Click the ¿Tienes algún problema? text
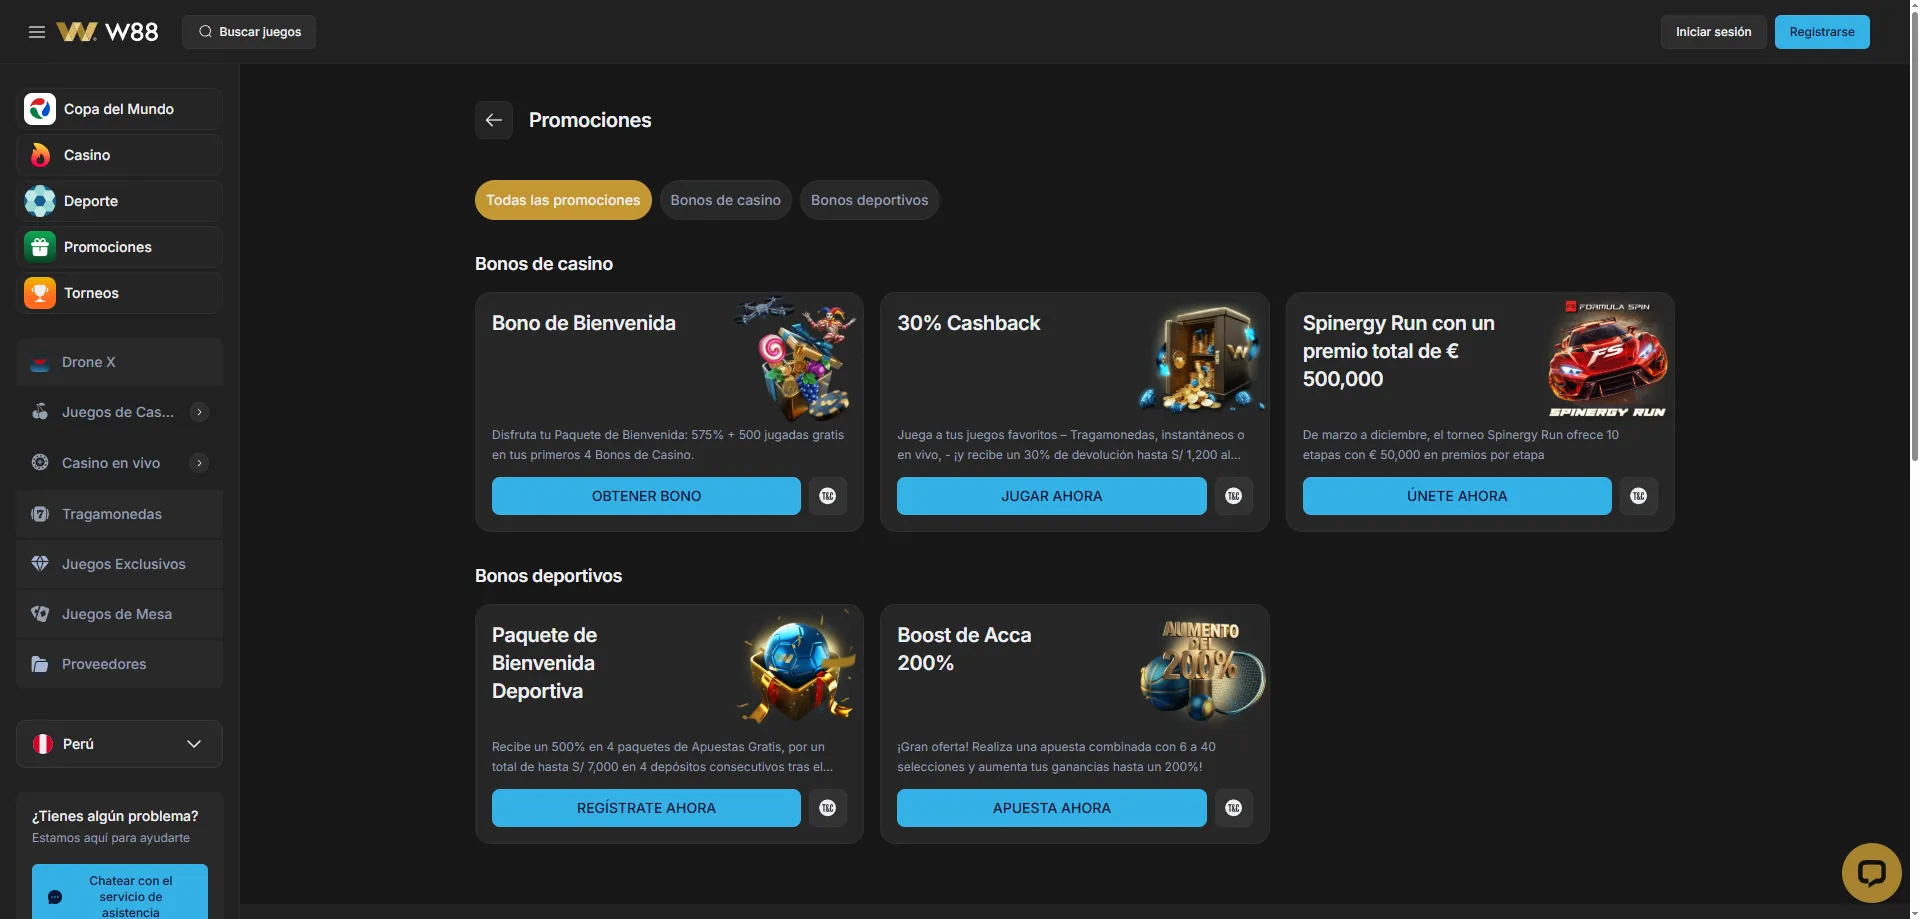This screenshot has height=919, width=1920. [x=115, y=816]
